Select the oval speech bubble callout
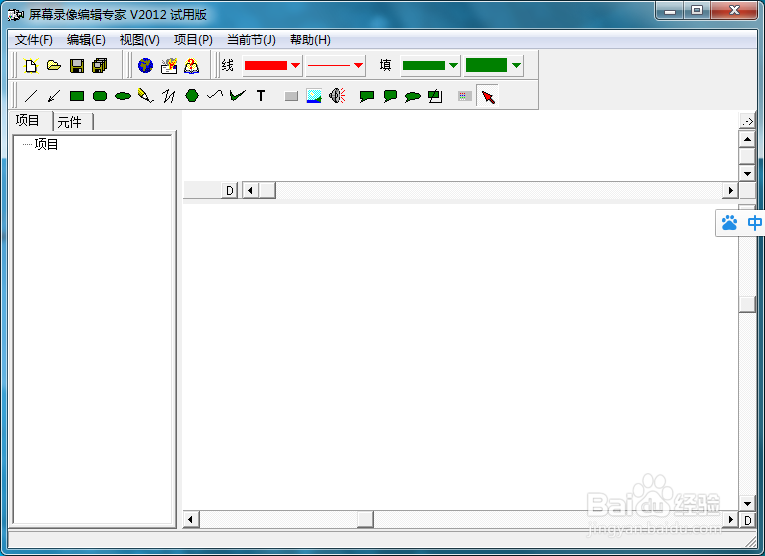The width and height of the screenshot is (765, 556). point(413,97)
